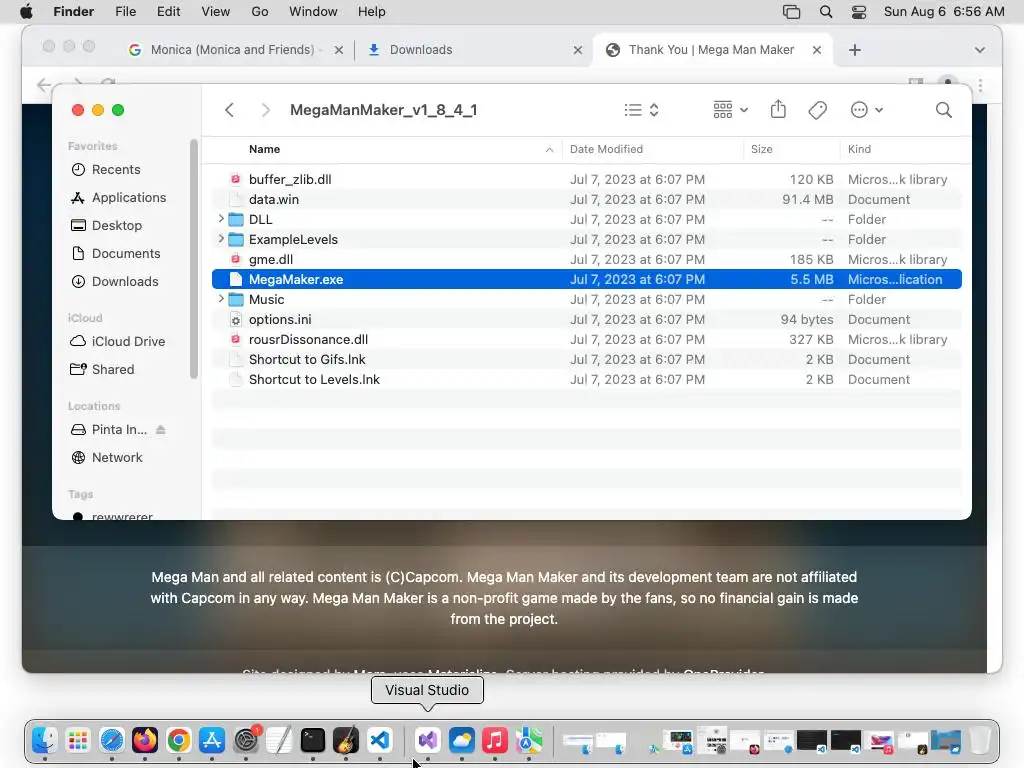Open Music app from the Dock

tap(495, 740)
